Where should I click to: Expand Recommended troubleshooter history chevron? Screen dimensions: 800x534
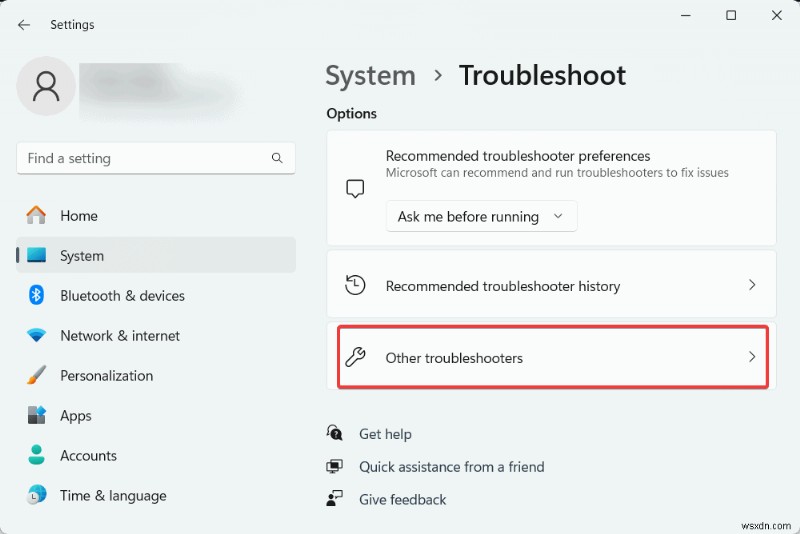[x=752, y=285]
